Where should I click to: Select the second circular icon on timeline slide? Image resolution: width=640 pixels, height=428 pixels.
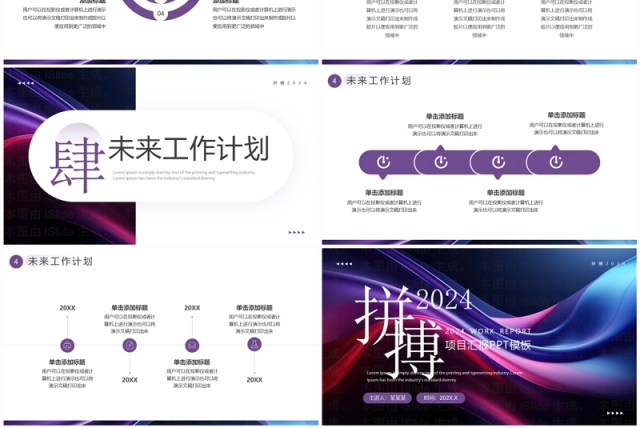coord(130,345)
